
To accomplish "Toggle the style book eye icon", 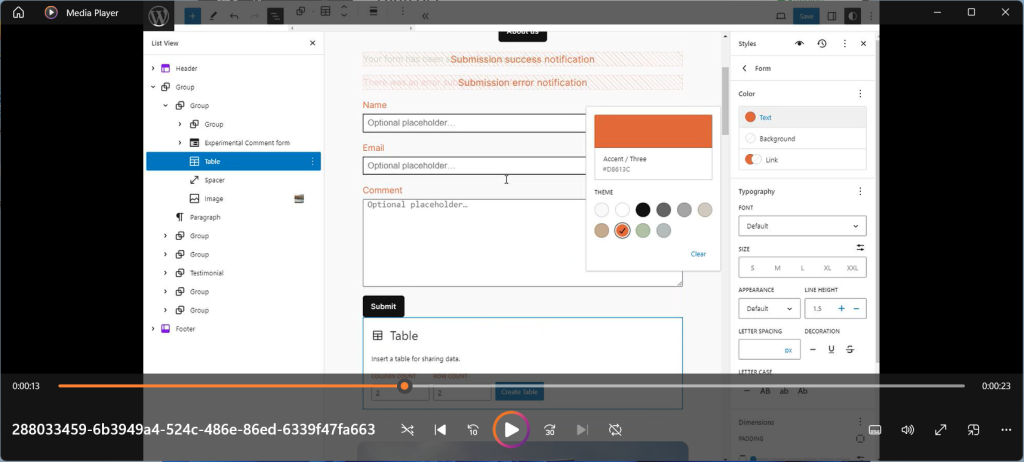I will click(x=799, y=44).
